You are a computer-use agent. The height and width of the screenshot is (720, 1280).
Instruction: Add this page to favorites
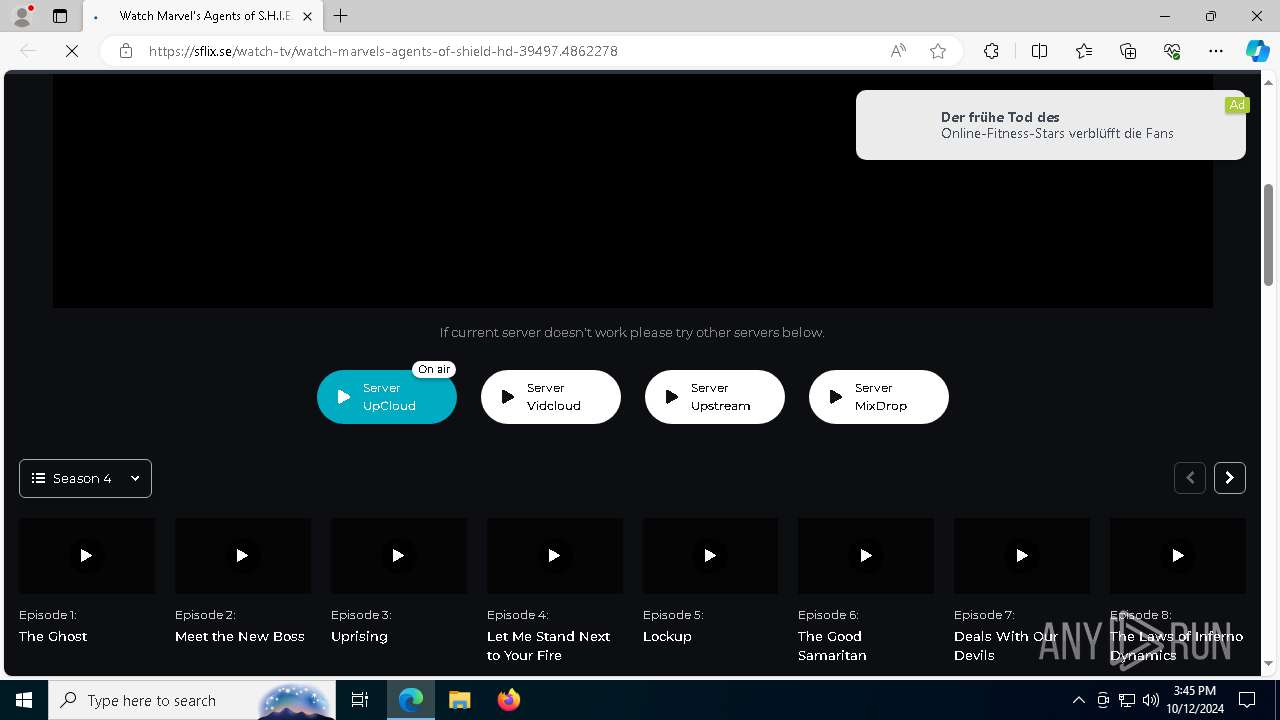[938, 51]
